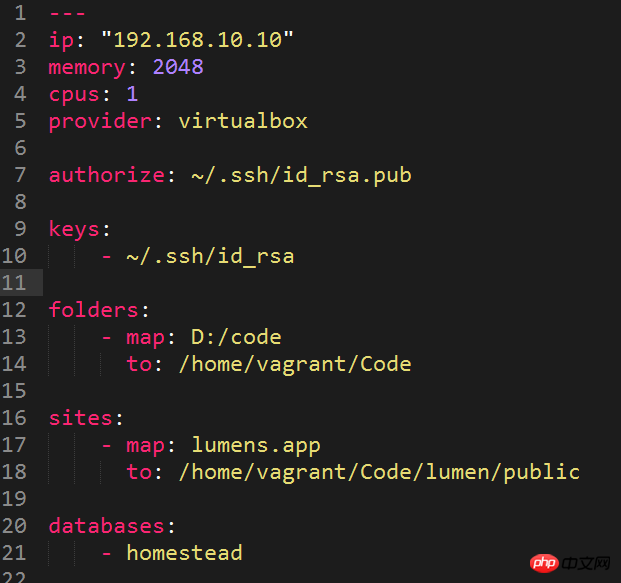The height and width of the screenshot is (583, 621).
Task: Click the databases key name
Action: (x=106, y=525)
